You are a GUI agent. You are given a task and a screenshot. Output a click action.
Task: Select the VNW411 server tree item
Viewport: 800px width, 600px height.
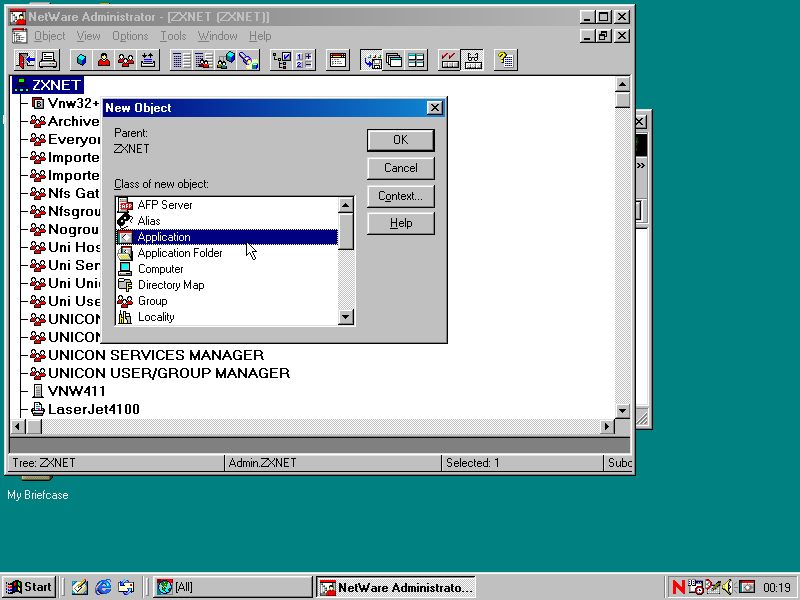(68, 391)
